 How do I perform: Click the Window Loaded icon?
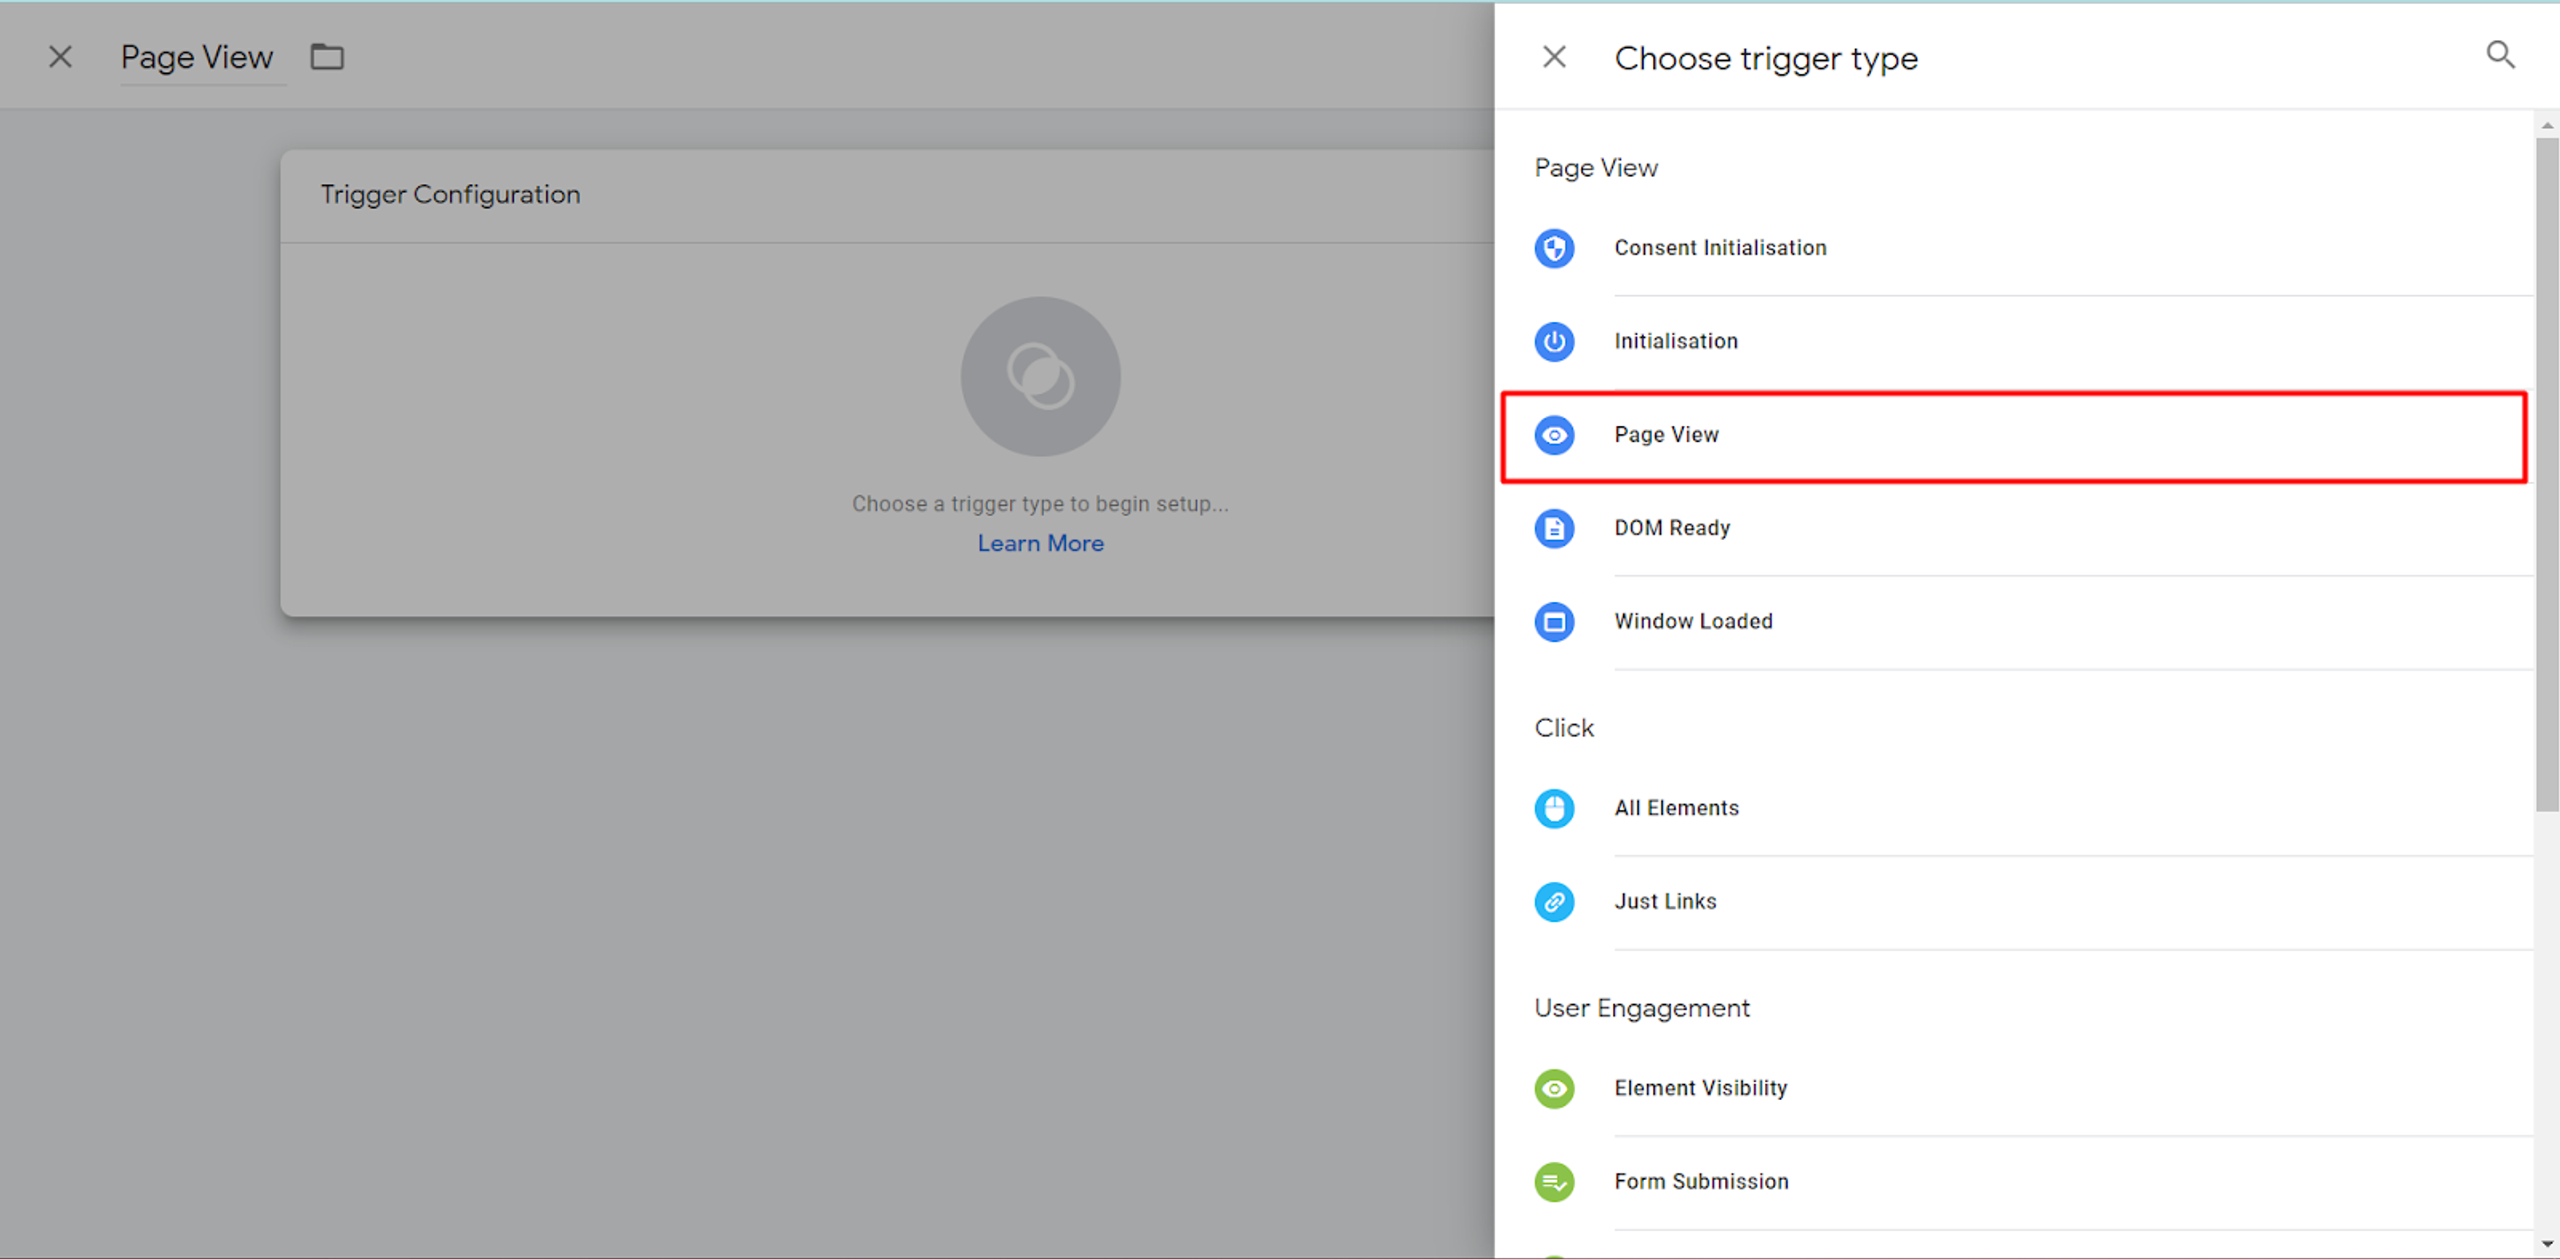click(x=1554, y=622)
